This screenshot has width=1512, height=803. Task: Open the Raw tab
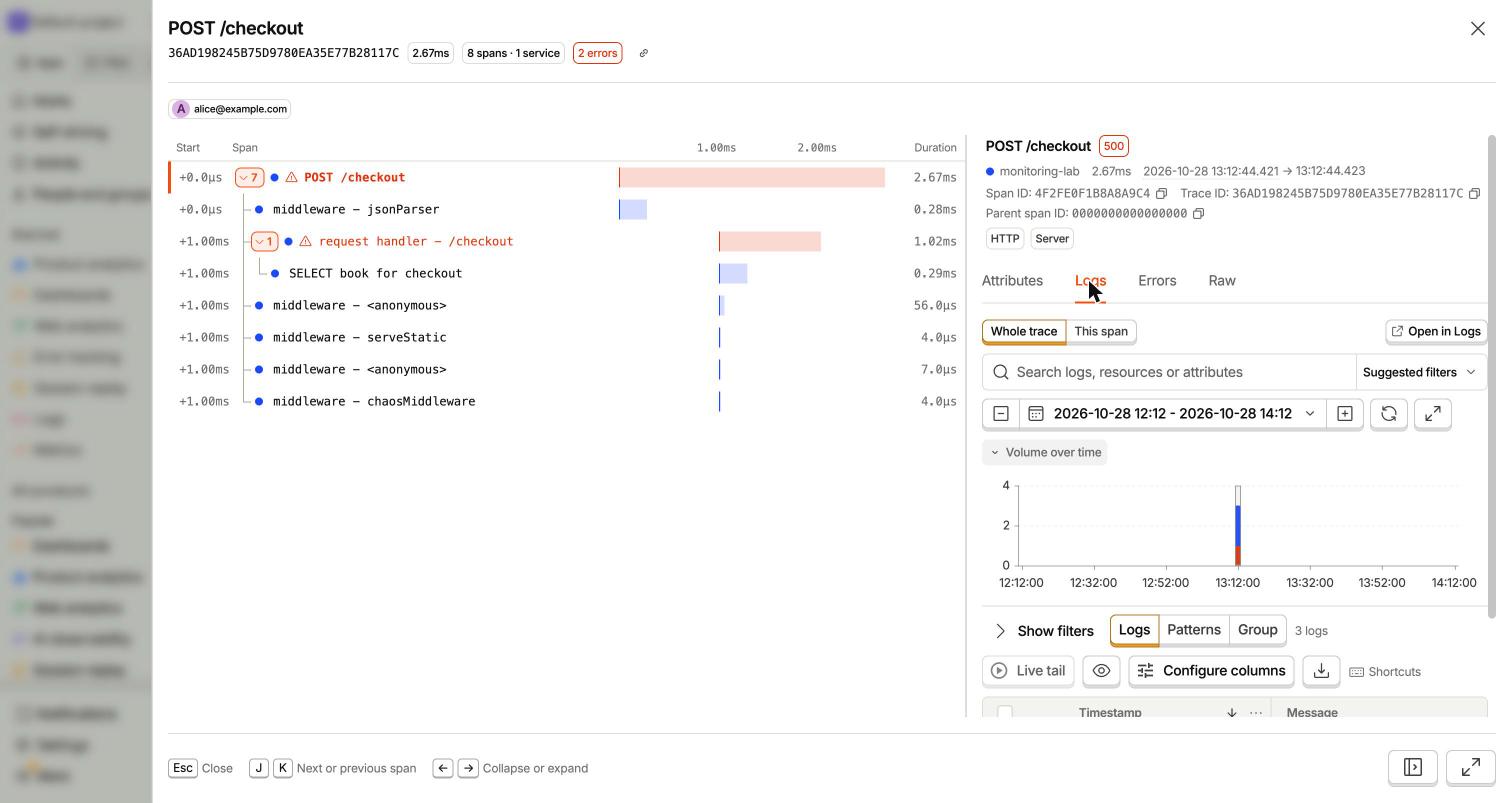coord(1222,281)
